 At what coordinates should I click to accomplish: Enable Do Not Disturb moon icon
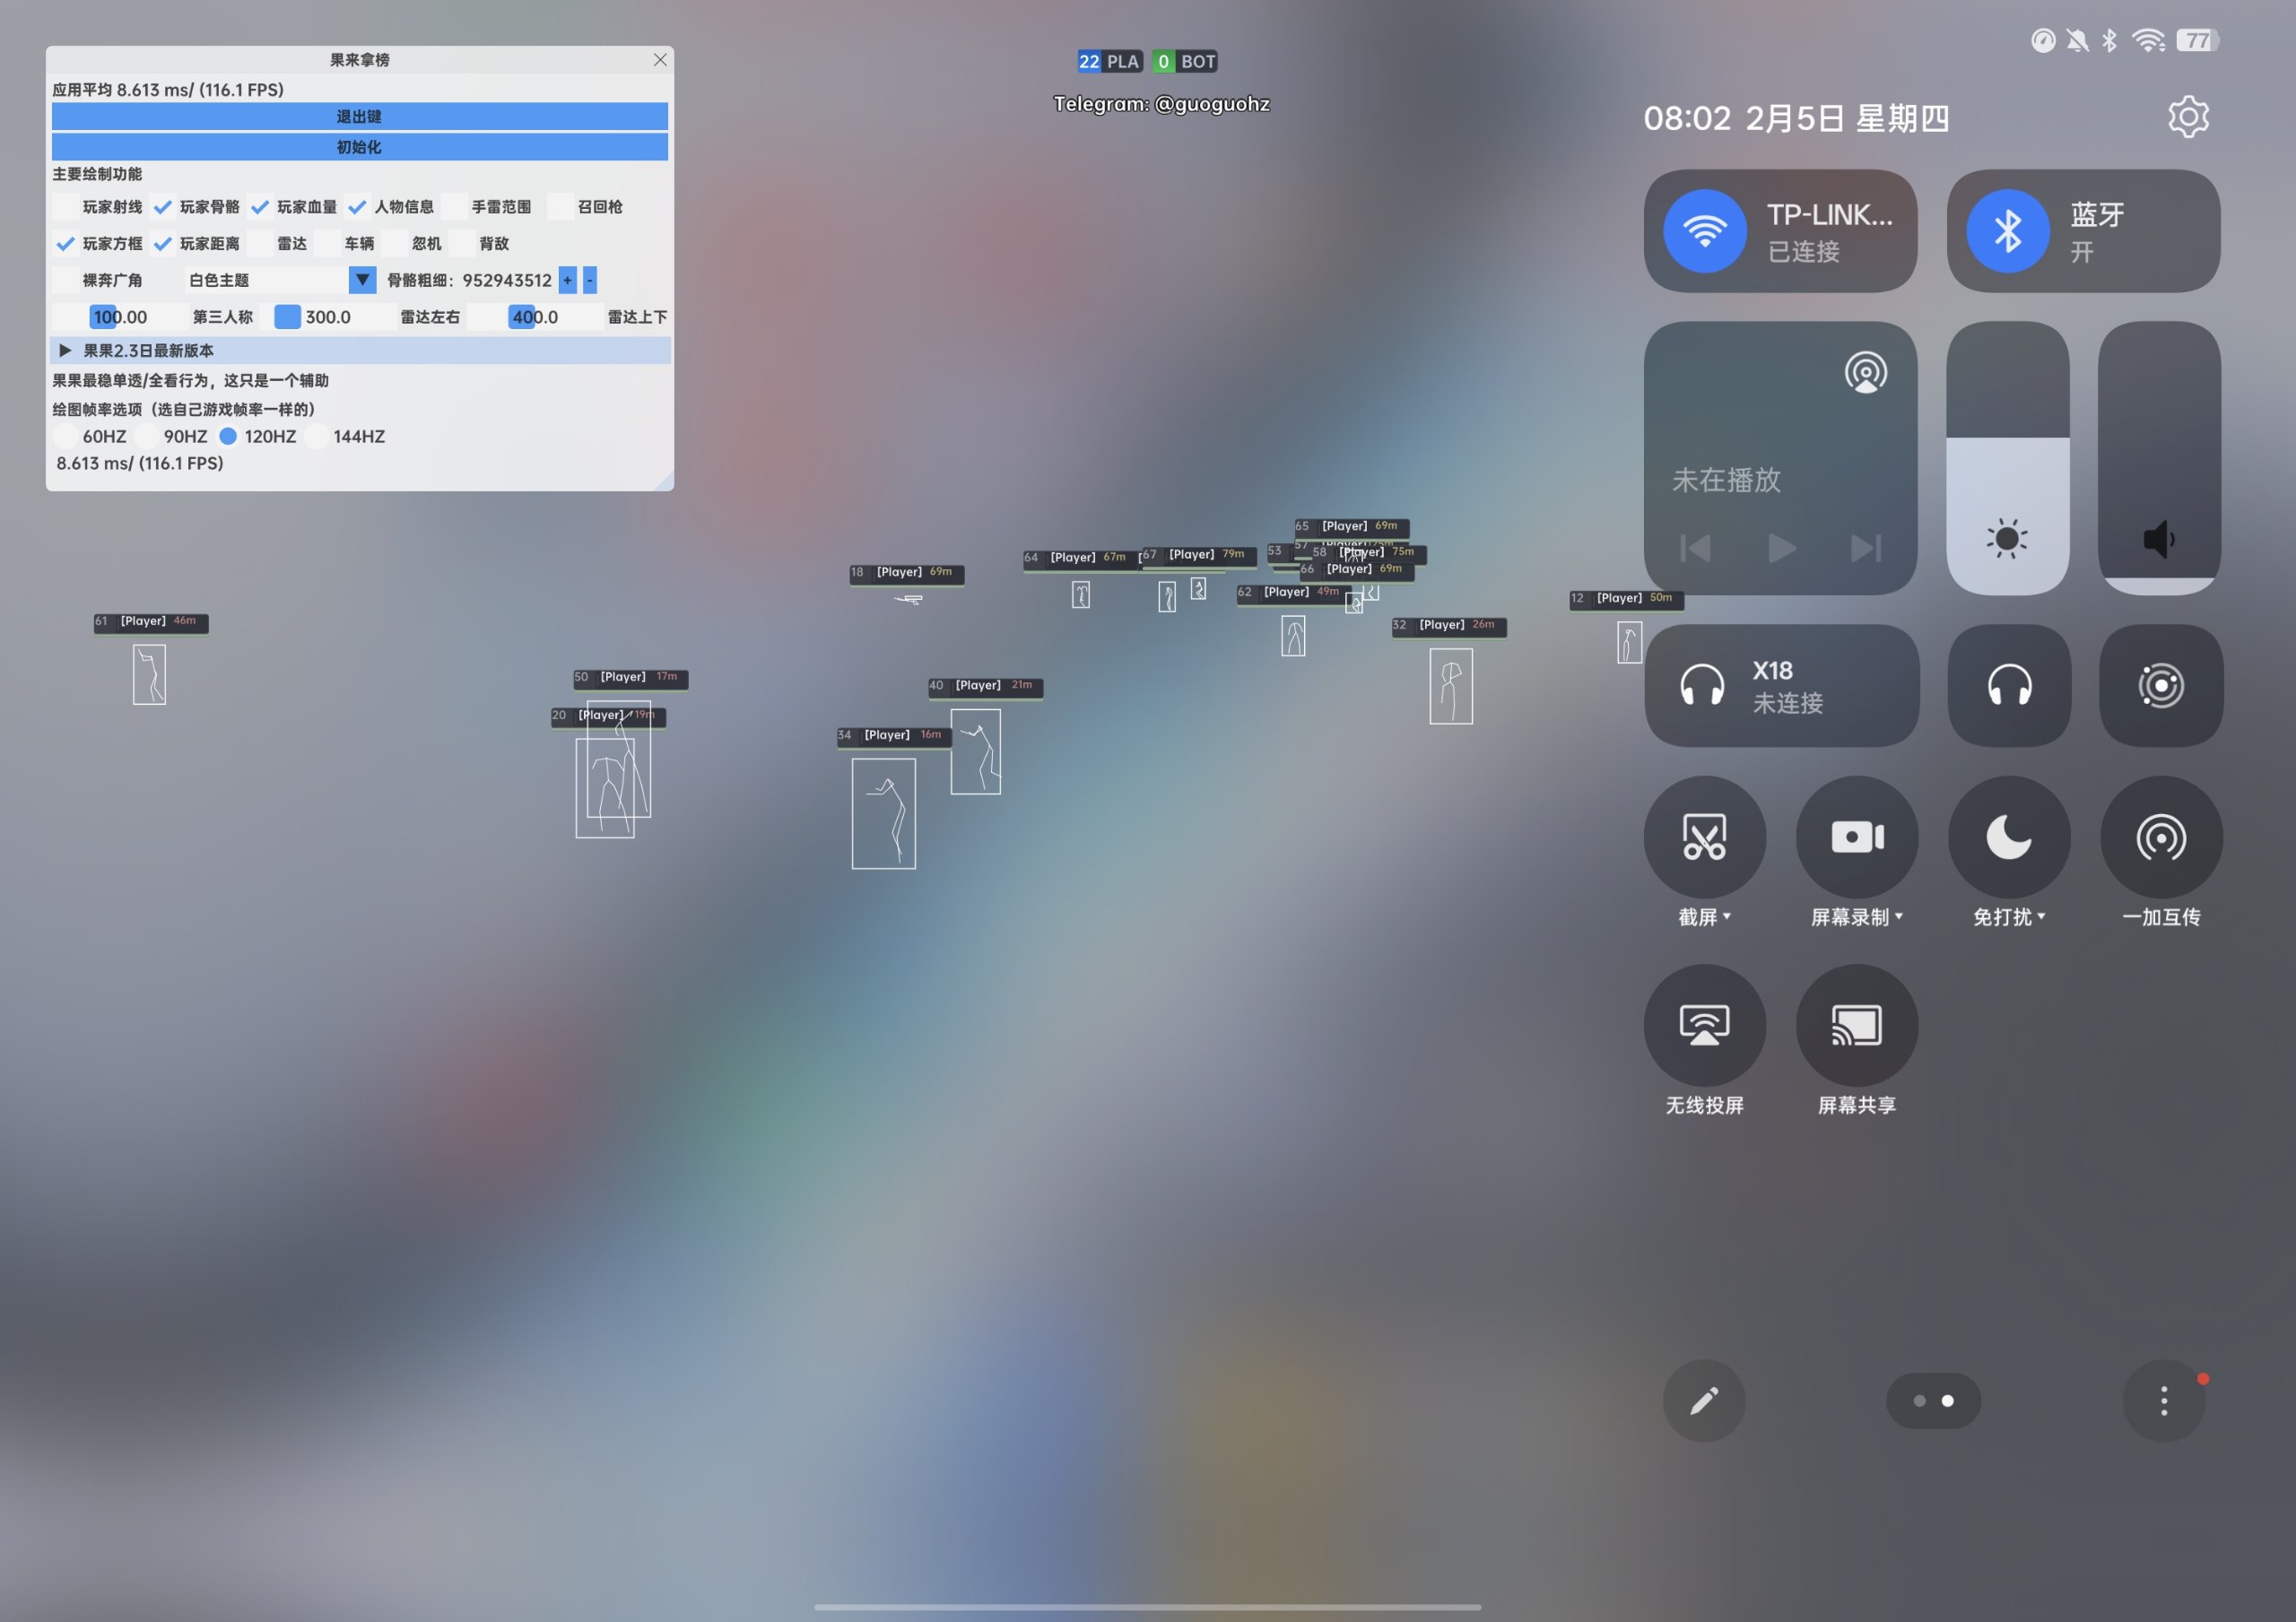tap(2009, 837)
